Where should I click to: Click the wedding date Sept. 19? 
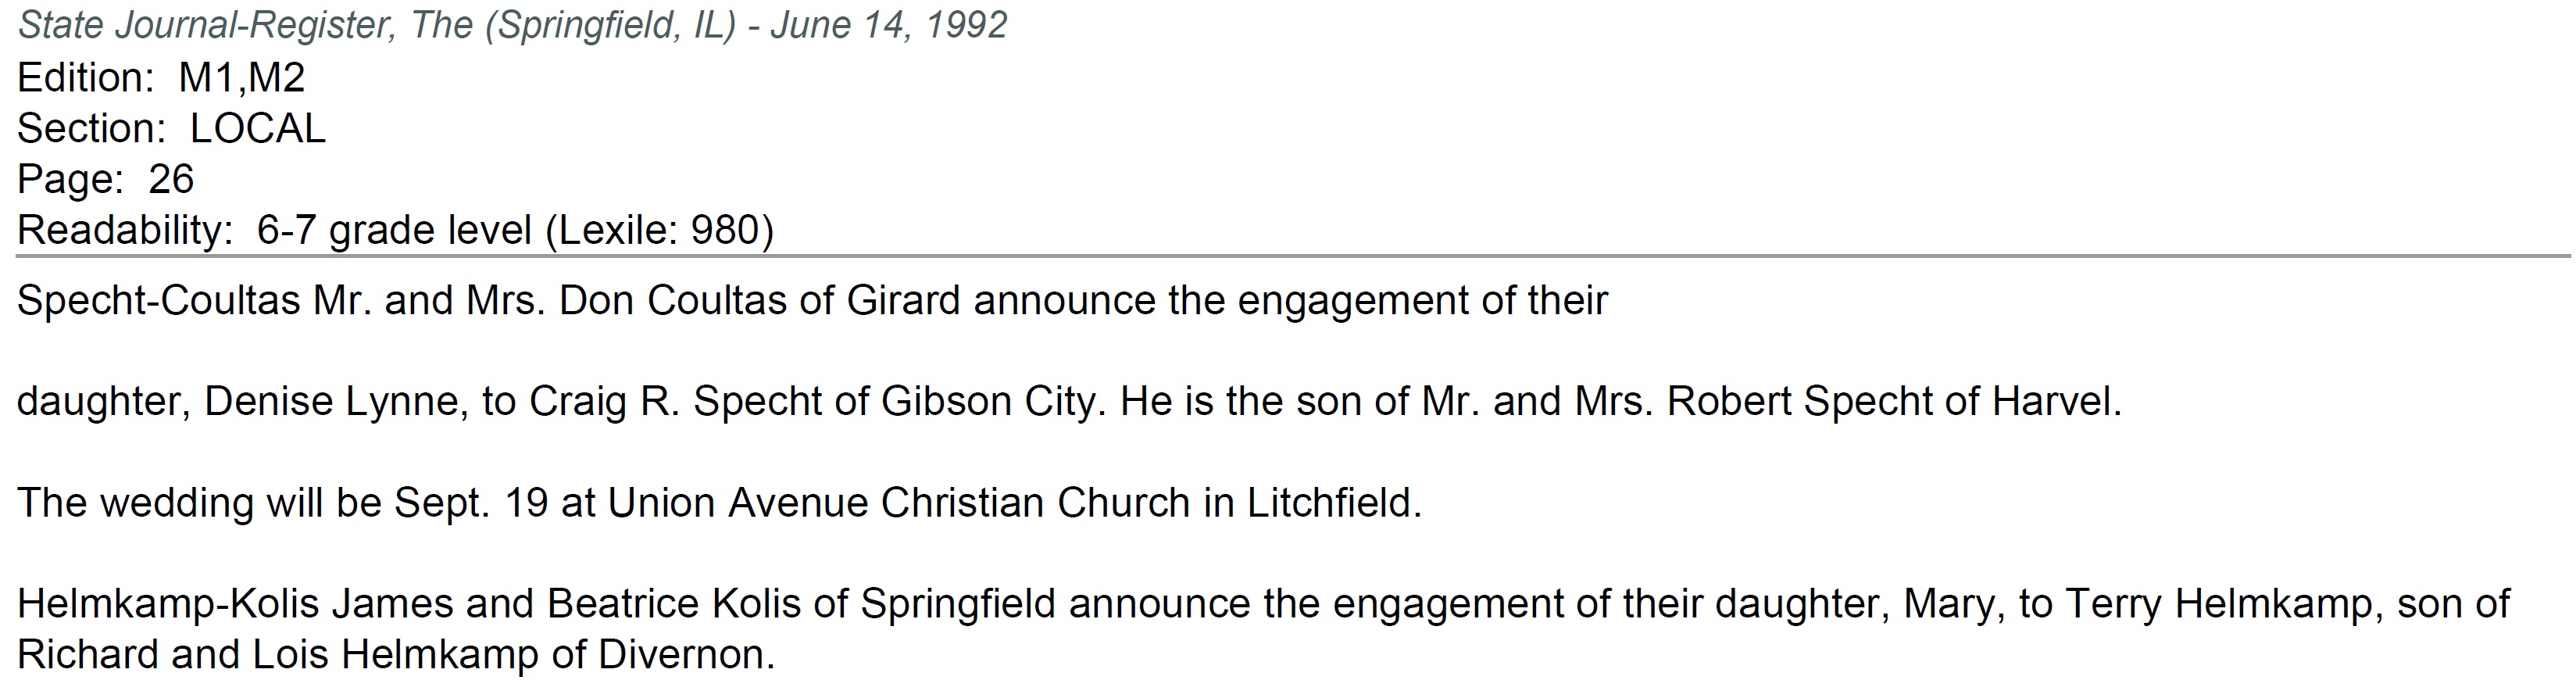471,503
